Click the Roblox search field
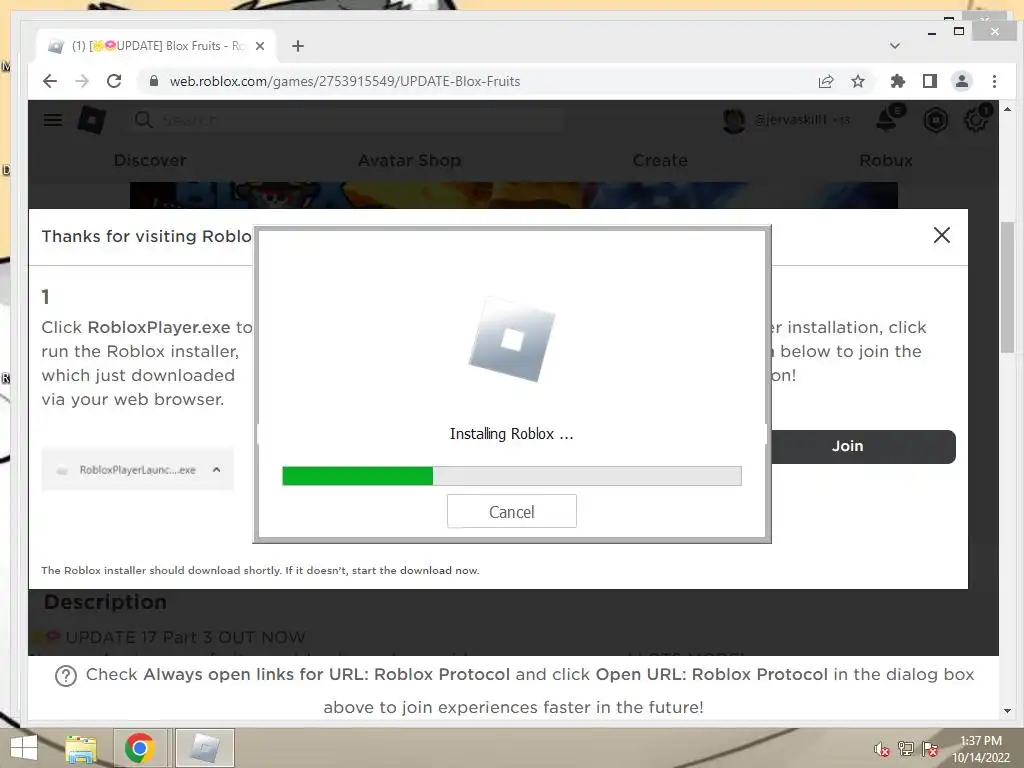Viewport: 1024px width, 768px height. tap(346, 120)
